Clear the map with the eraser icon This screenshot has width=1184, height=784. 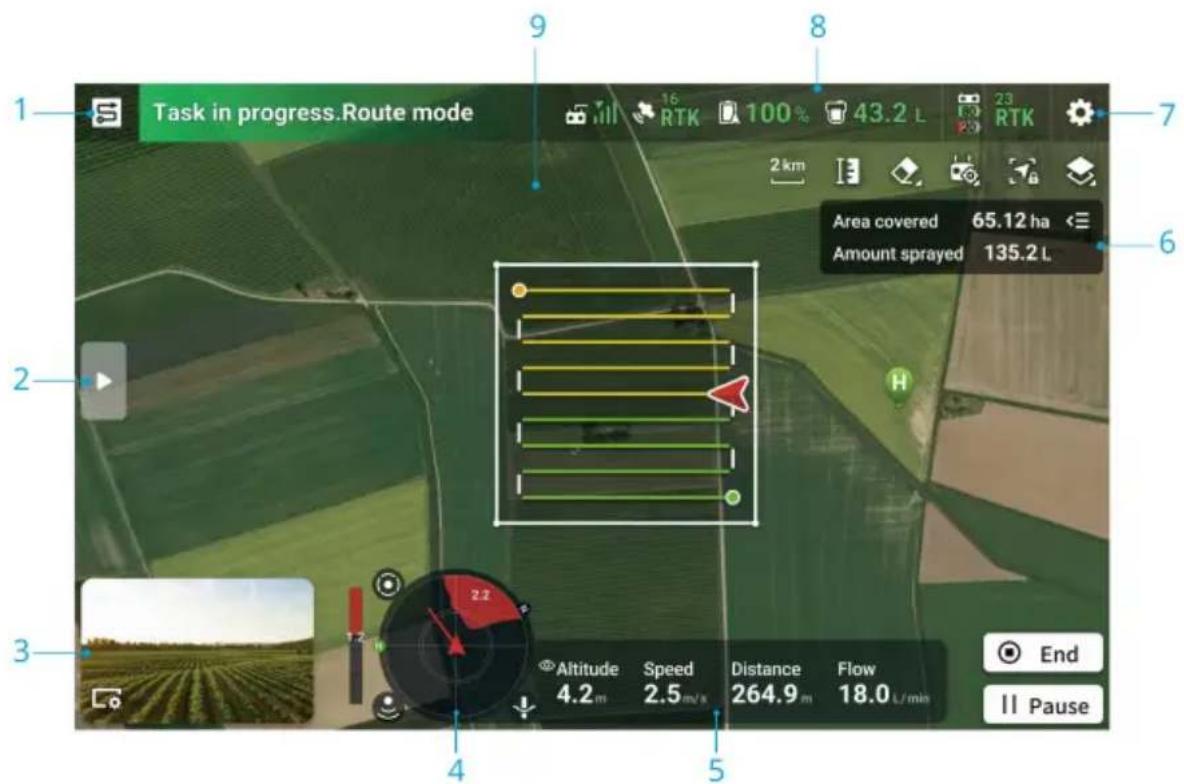905,171
